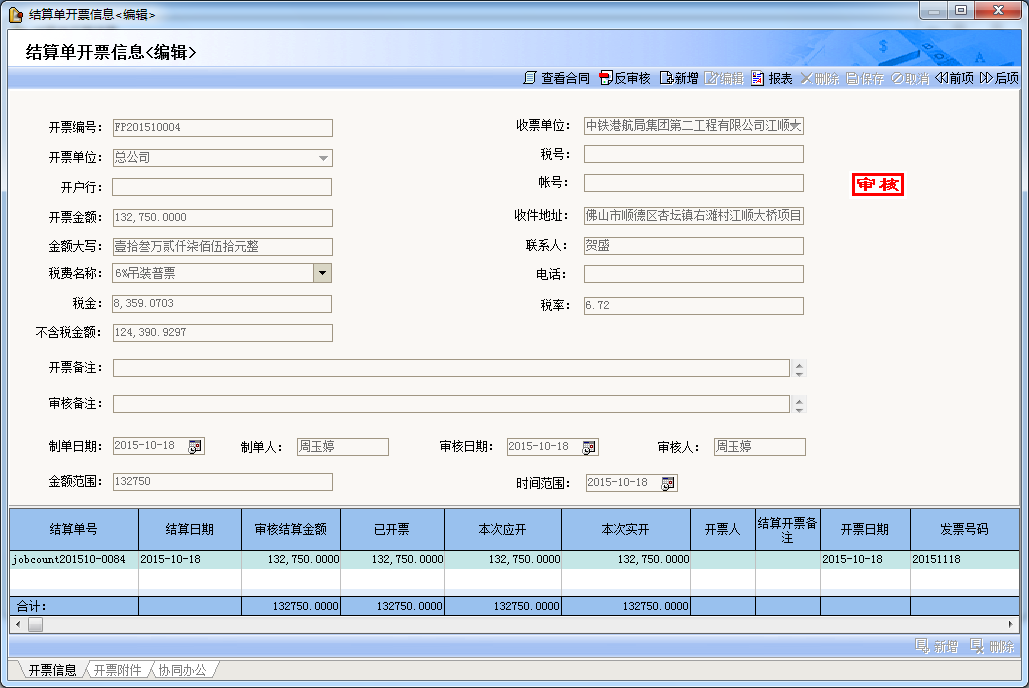Screen dimensions: 1029x688
Task: Click the 查看合同 toolbar button
Action: [x=557, y=78]
